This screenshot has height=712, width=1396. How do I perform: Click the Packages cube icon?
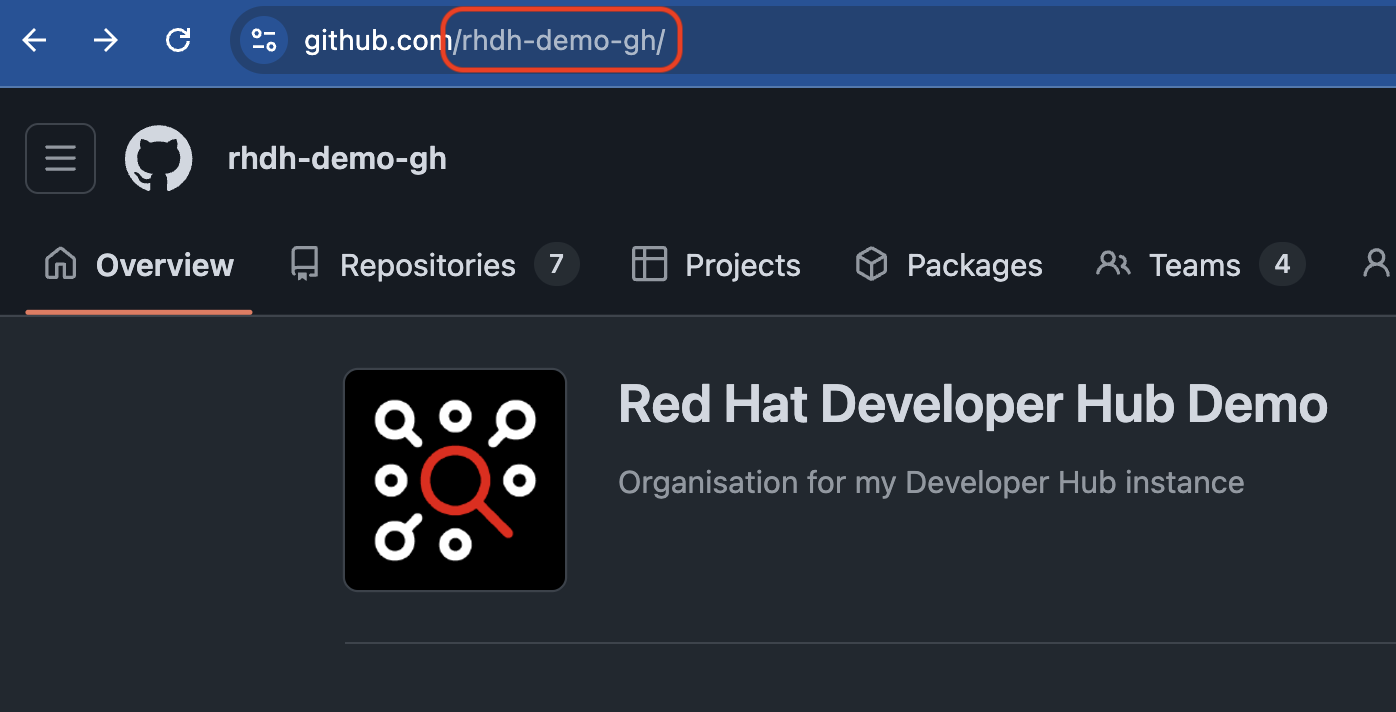(x=872, y=264)
